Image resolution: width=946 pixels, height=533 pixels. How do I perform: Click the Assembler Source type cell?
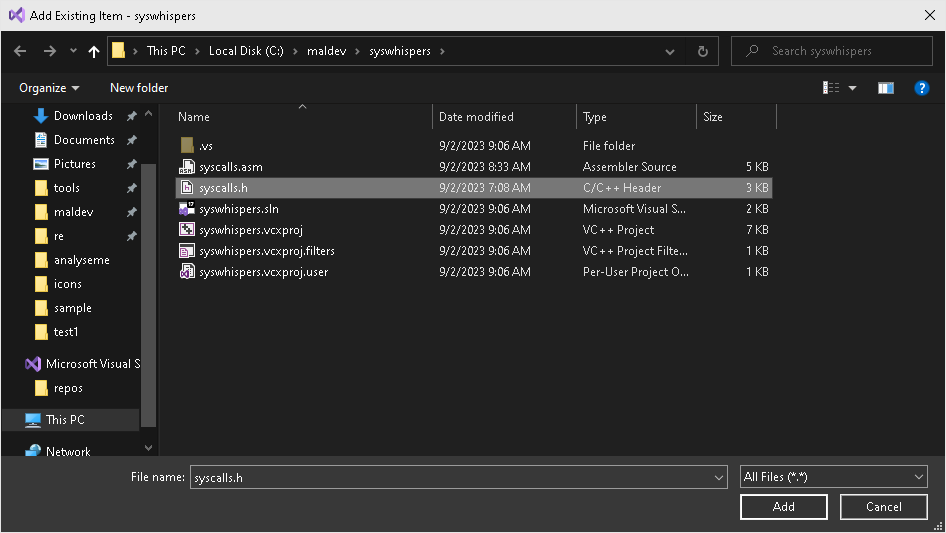click(629, 167)
